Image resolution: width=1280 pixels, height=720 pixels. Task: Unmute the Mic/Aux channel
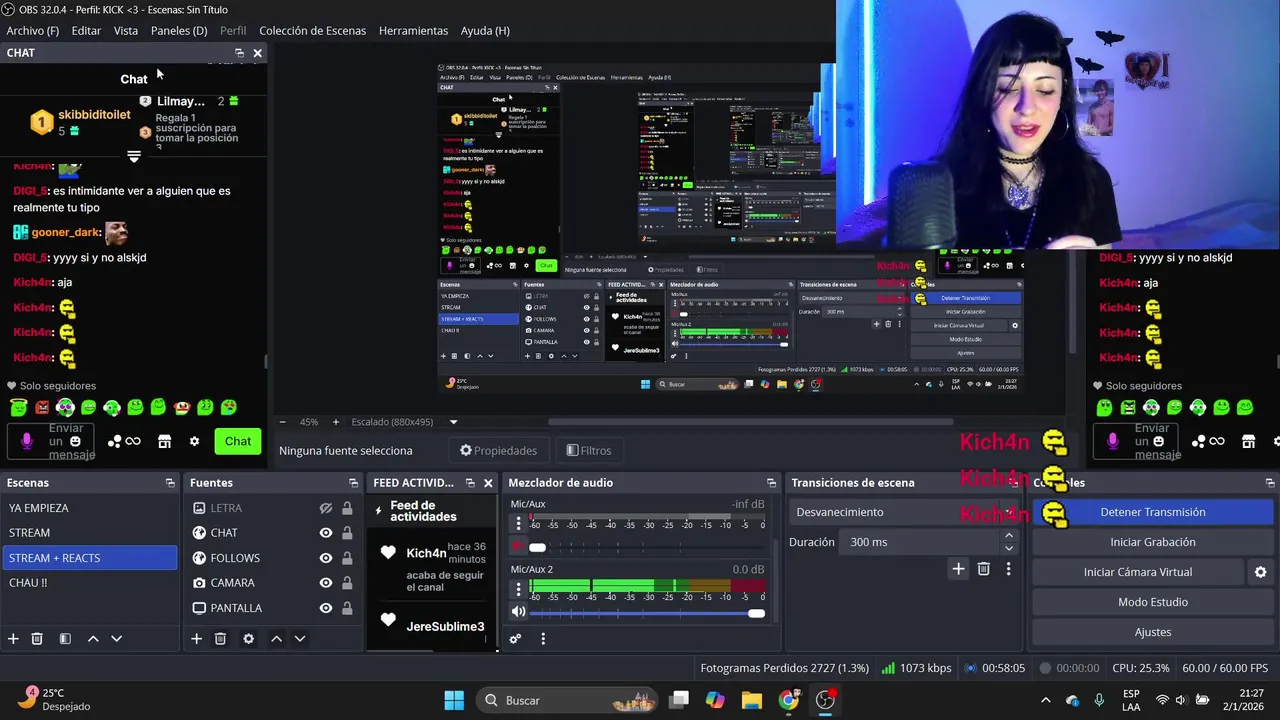[x=518, y=547]
